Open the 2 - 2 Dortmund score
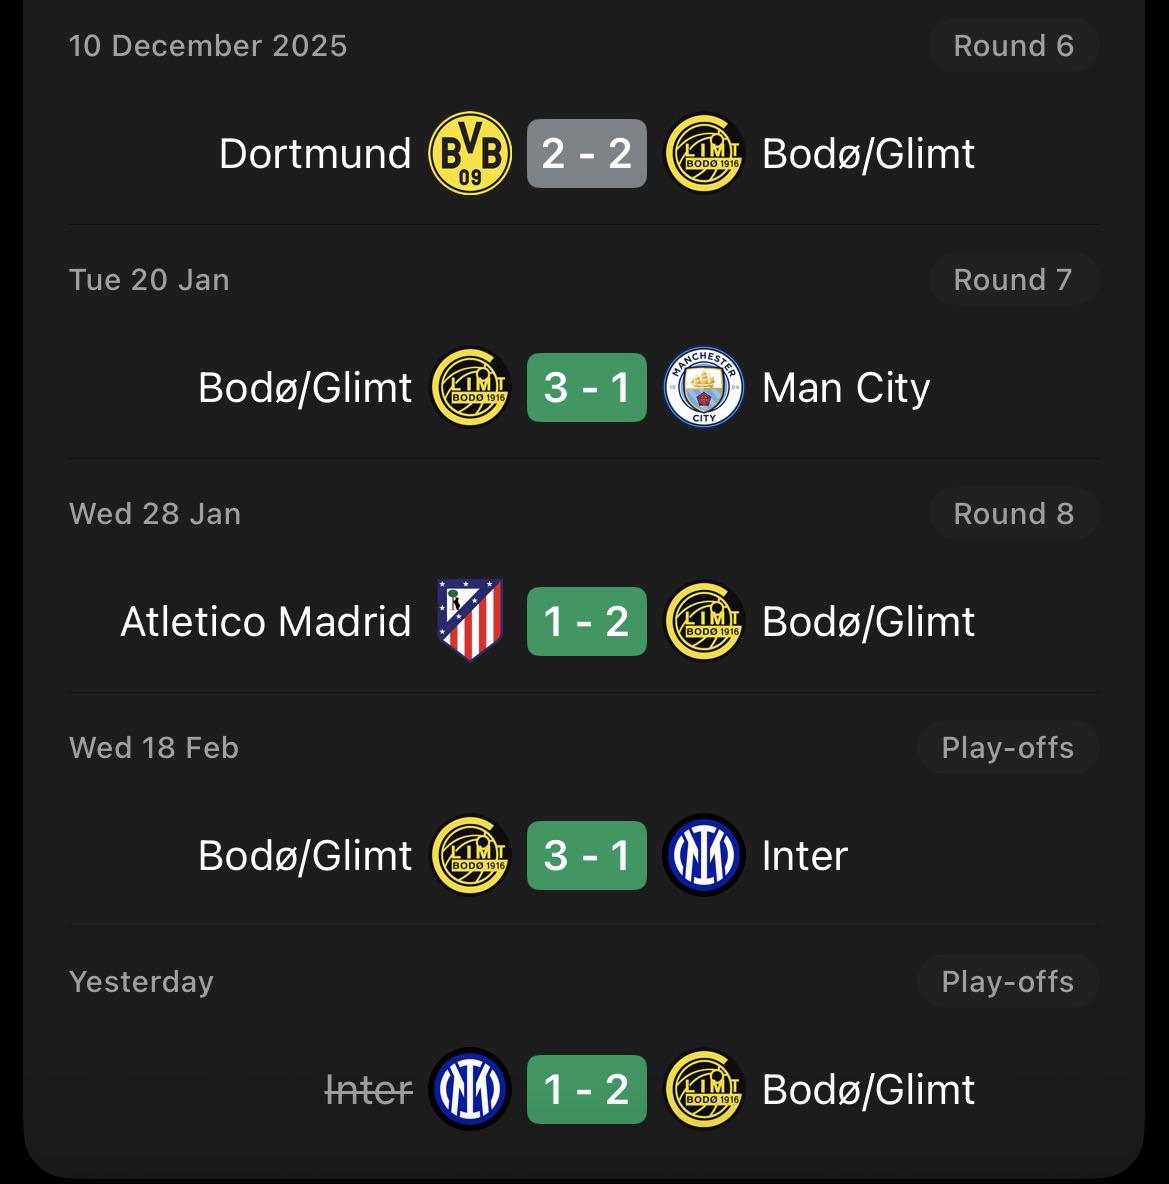 point(587,154)
